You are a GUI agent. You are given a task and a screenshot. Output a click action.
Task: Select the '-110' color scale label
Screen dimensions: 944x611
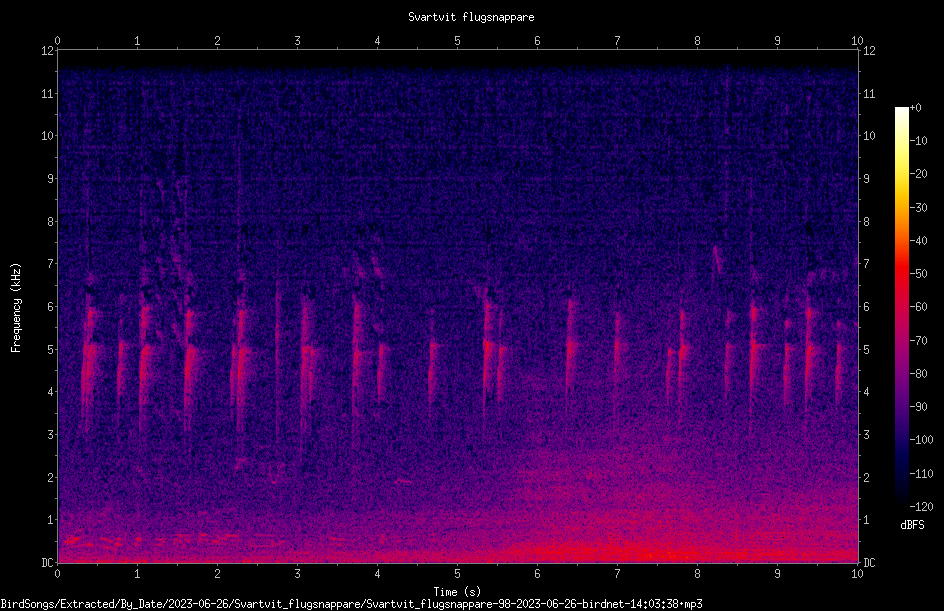coord(921,474)
